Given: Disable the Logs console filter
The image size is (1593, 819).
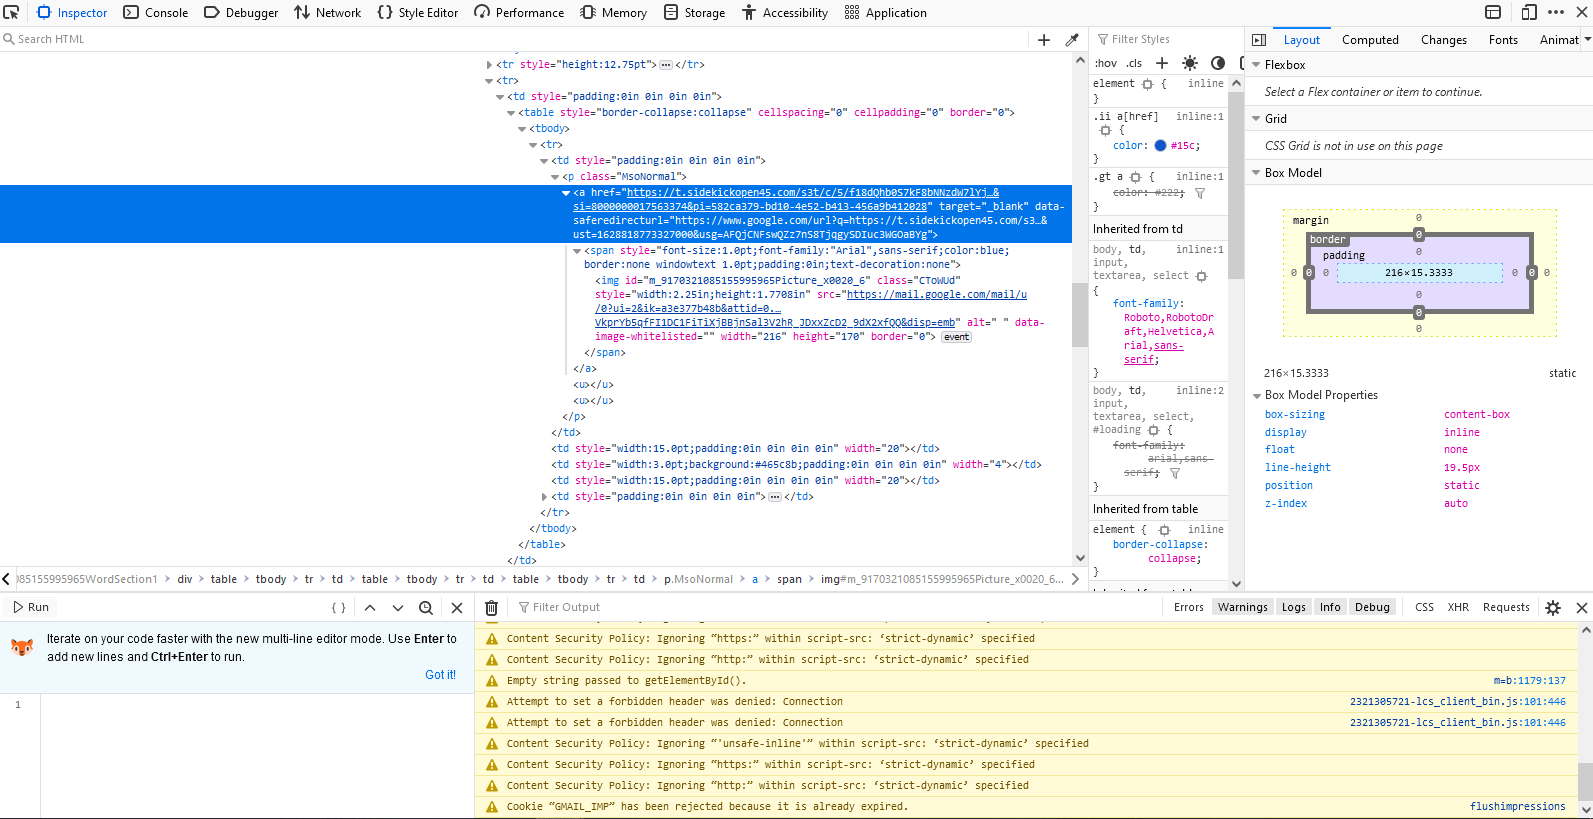Looking at the screenshot, I should [1293, 607].
